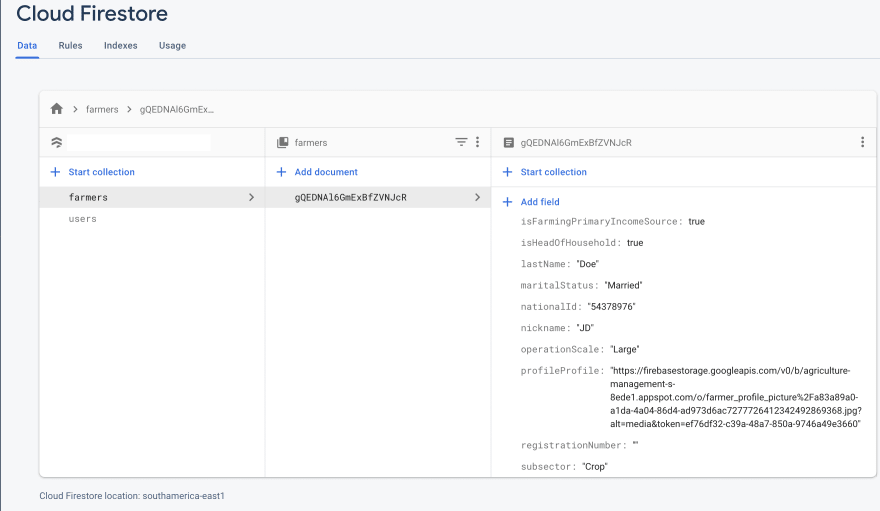Image resolution: width=880 pixels, height=511 pixels.
Task: Select the farmers collection row
Action: click(152, 197)
